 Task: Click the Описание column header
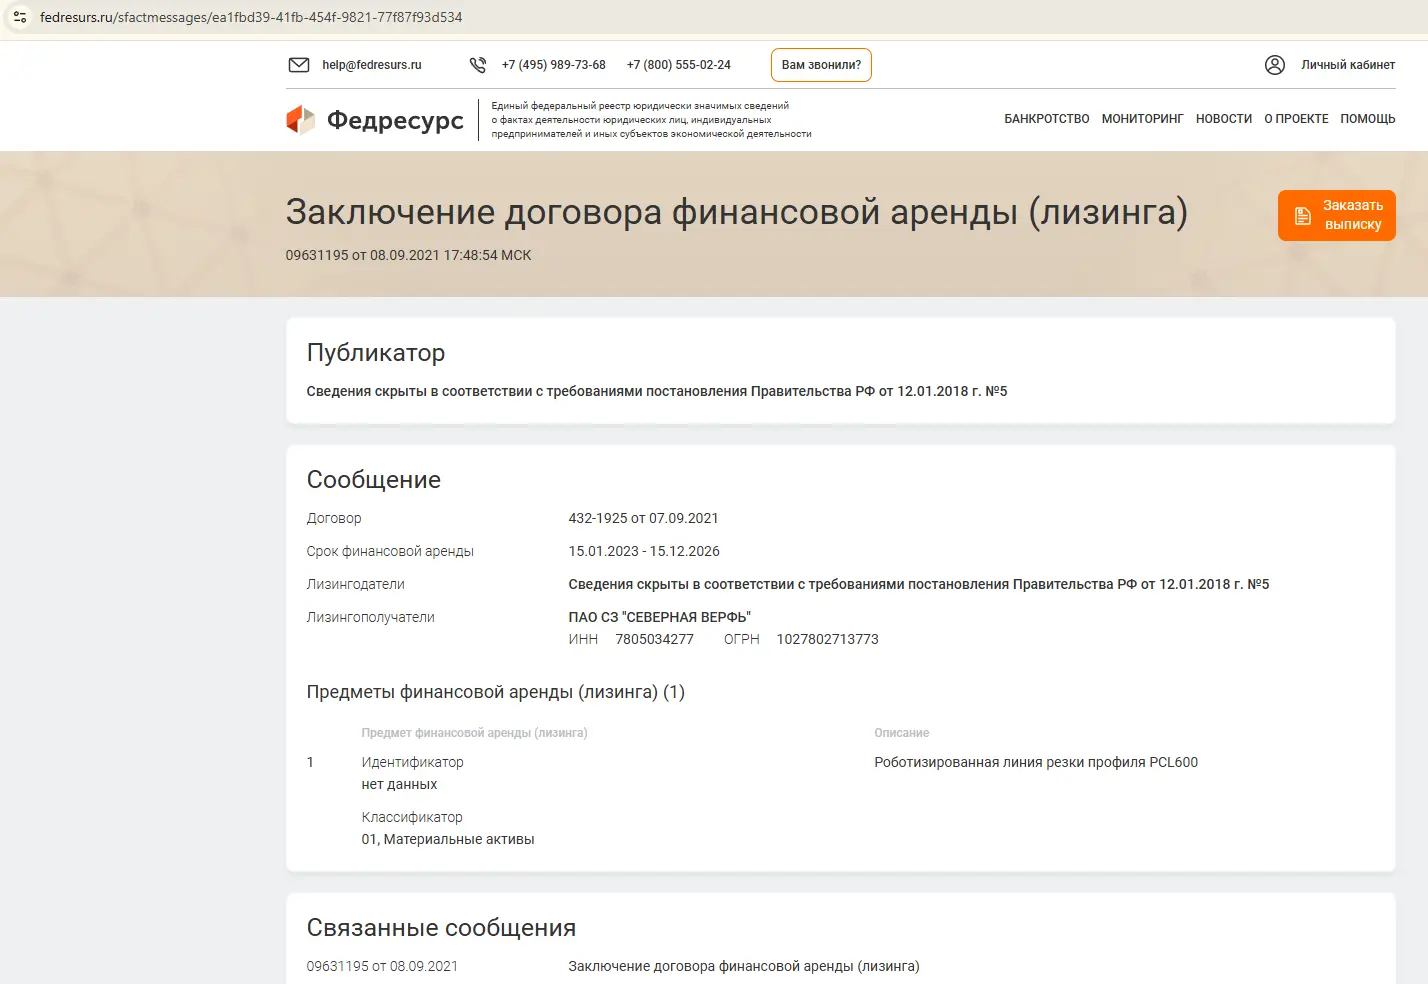tap(902, 733)
